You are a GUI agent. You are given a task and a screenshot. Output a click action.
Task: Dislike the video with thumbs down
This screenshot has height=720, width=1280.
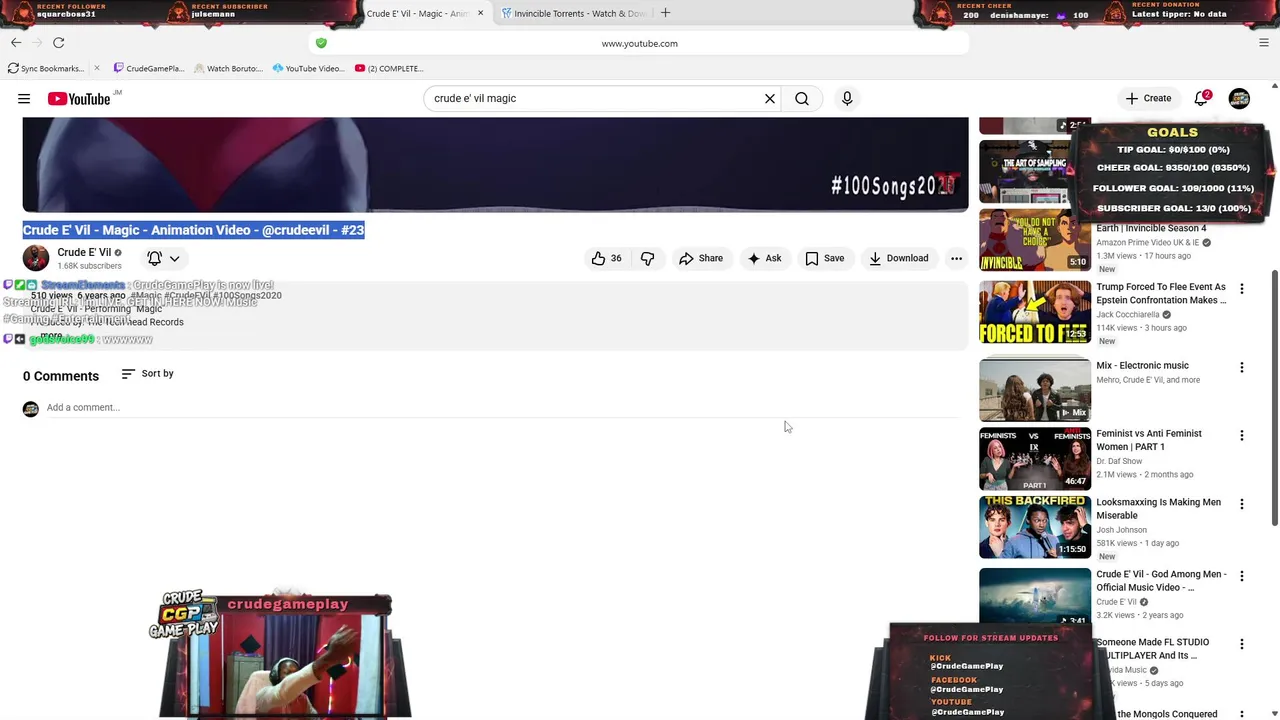point(648,258)
